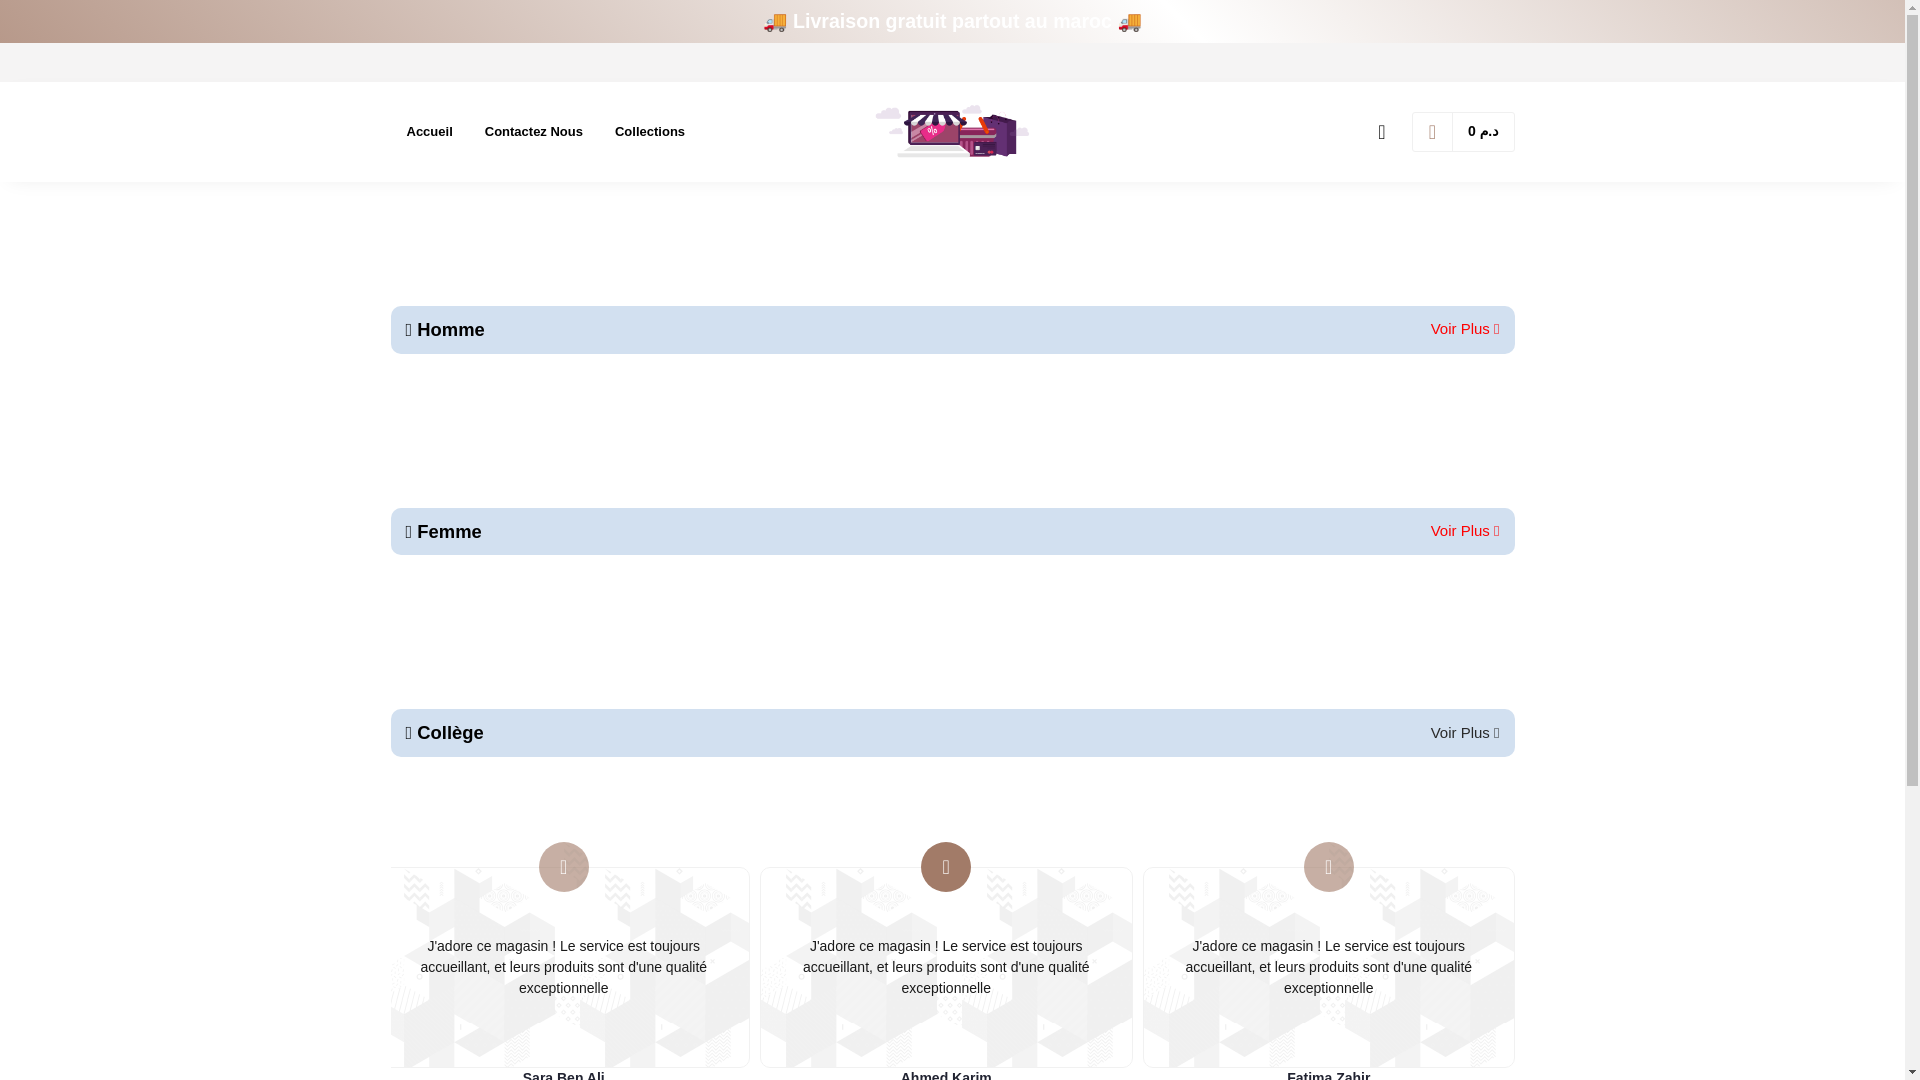Expand Collège section with Voir Plus
Viewport: 1920px width, 1080px height.
tap(1464, 733)
